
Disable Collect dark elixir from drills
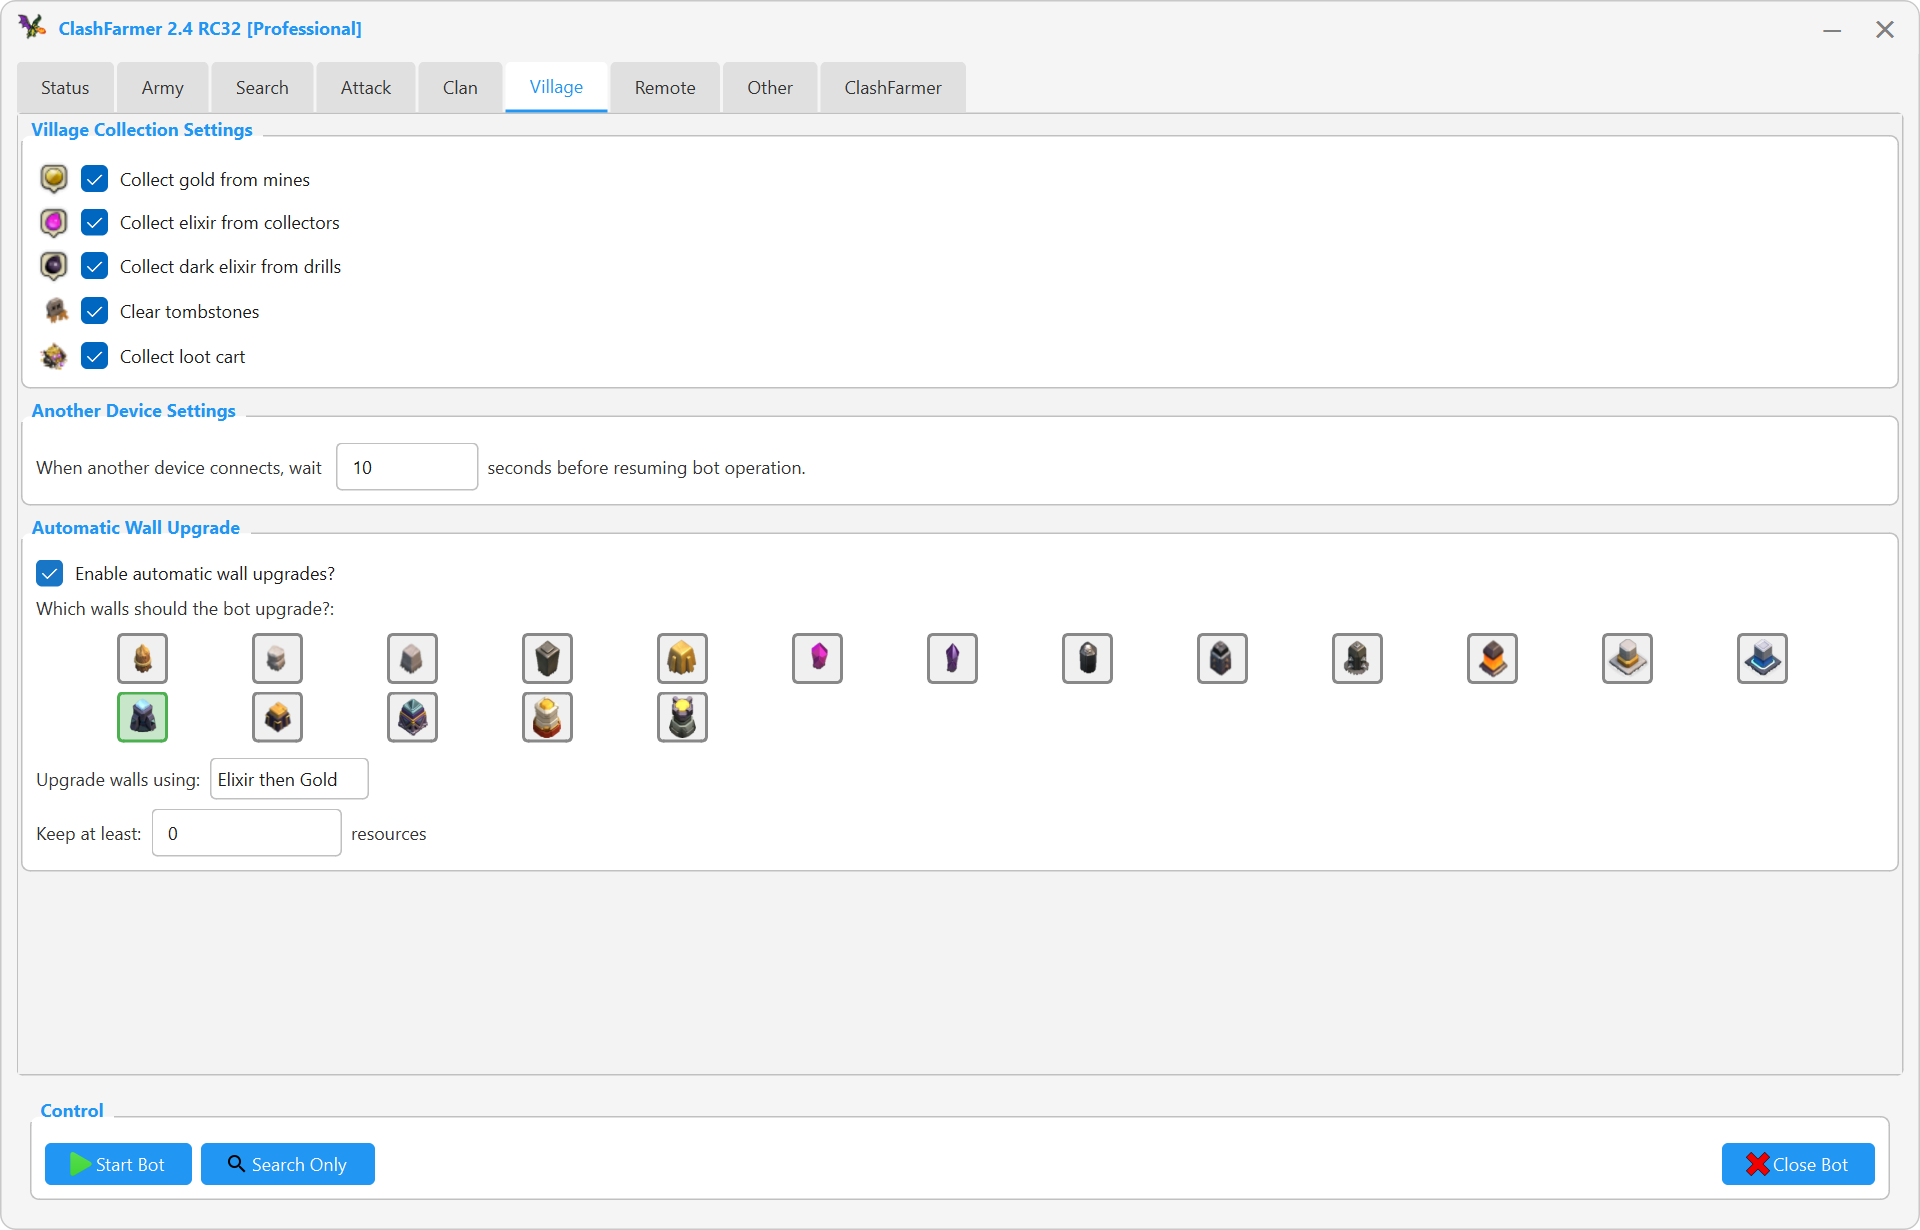coord(94,266)
